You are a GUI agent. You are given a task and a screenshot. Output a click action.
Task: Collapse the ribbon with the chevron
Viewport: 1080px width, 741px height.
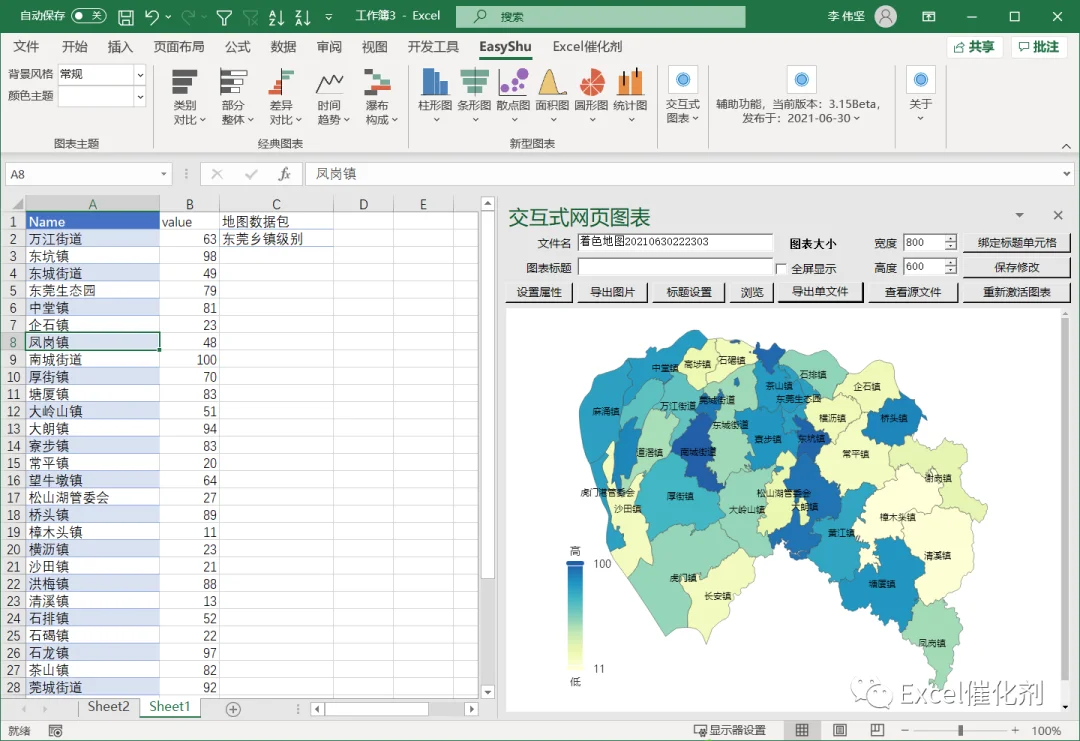pos(1066,146)
